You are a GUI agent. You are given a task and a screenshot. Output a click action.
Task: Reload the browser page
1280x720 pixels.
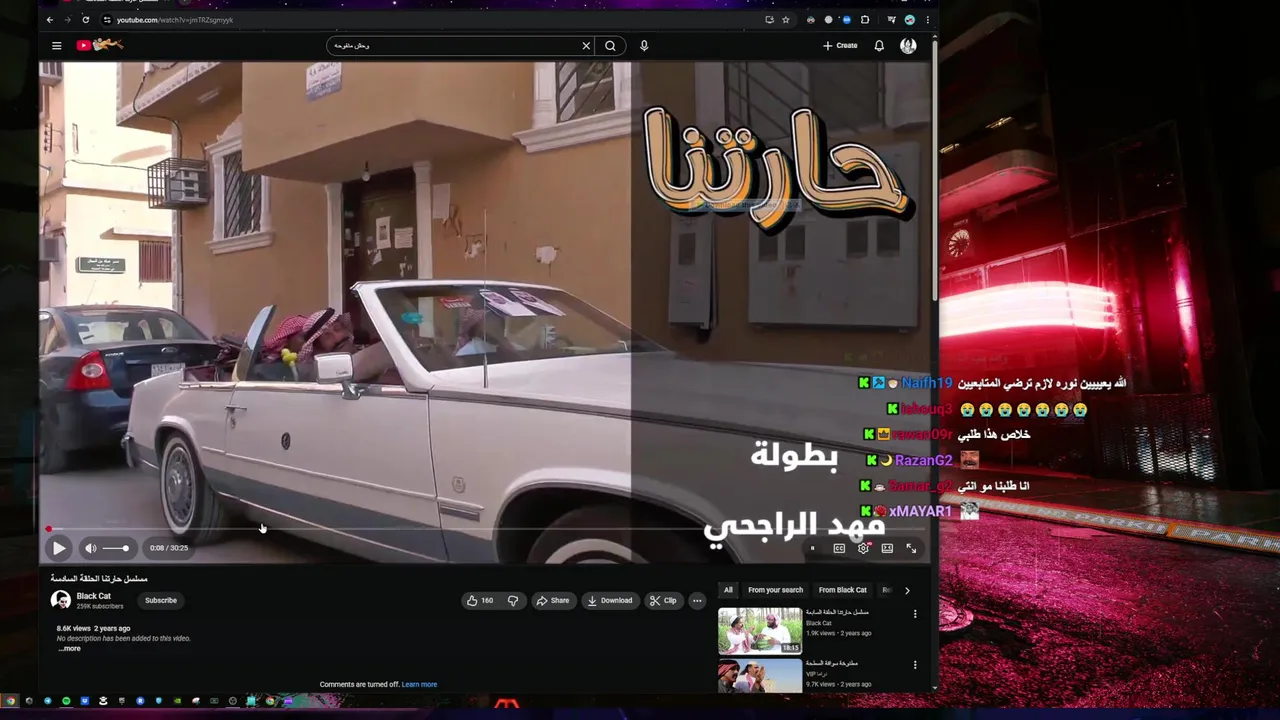(86, 20)
